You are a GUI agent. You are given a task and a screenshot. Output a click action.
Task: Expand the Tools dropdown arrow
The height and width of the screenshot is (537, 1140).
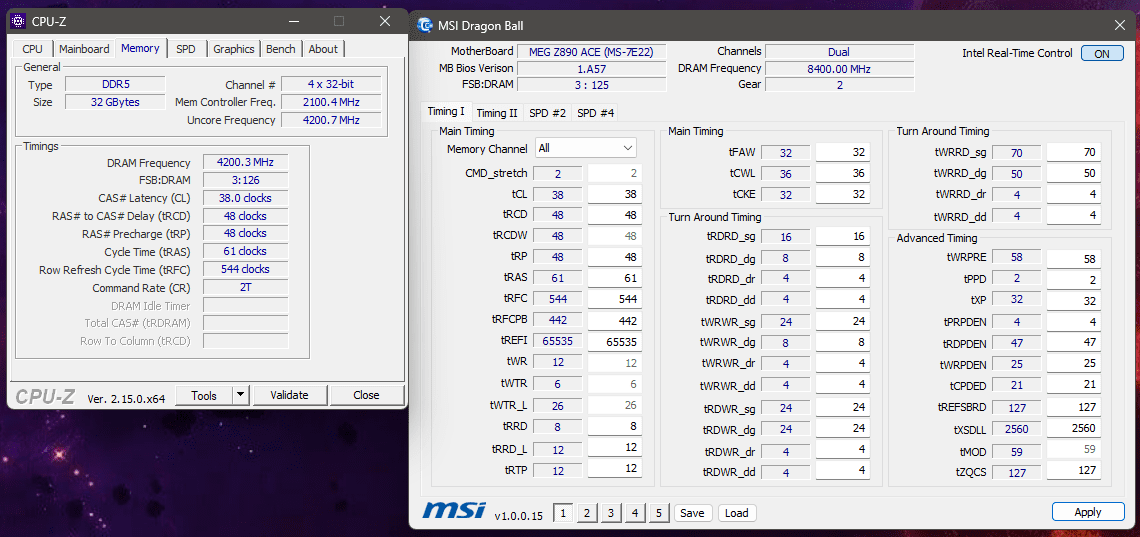240,395
